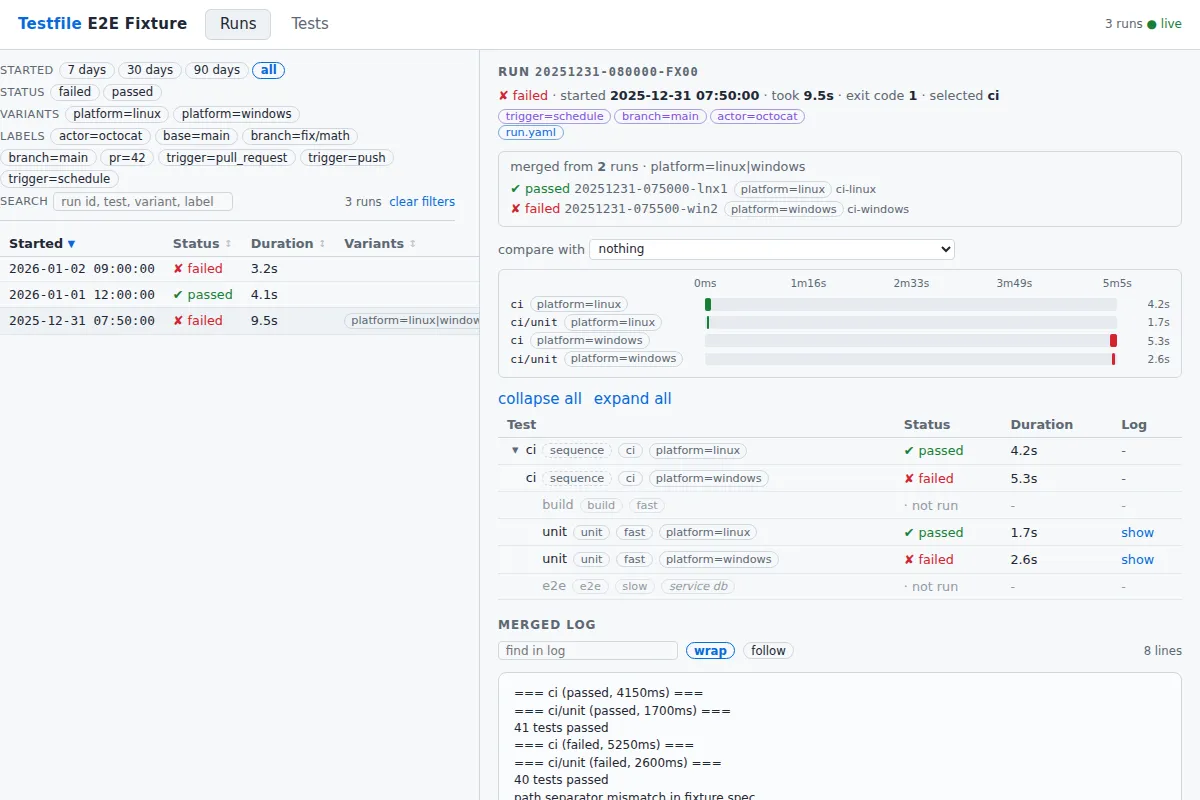Switch to the Tests tab
This screenshot has height=800, width=1200.
309,24
